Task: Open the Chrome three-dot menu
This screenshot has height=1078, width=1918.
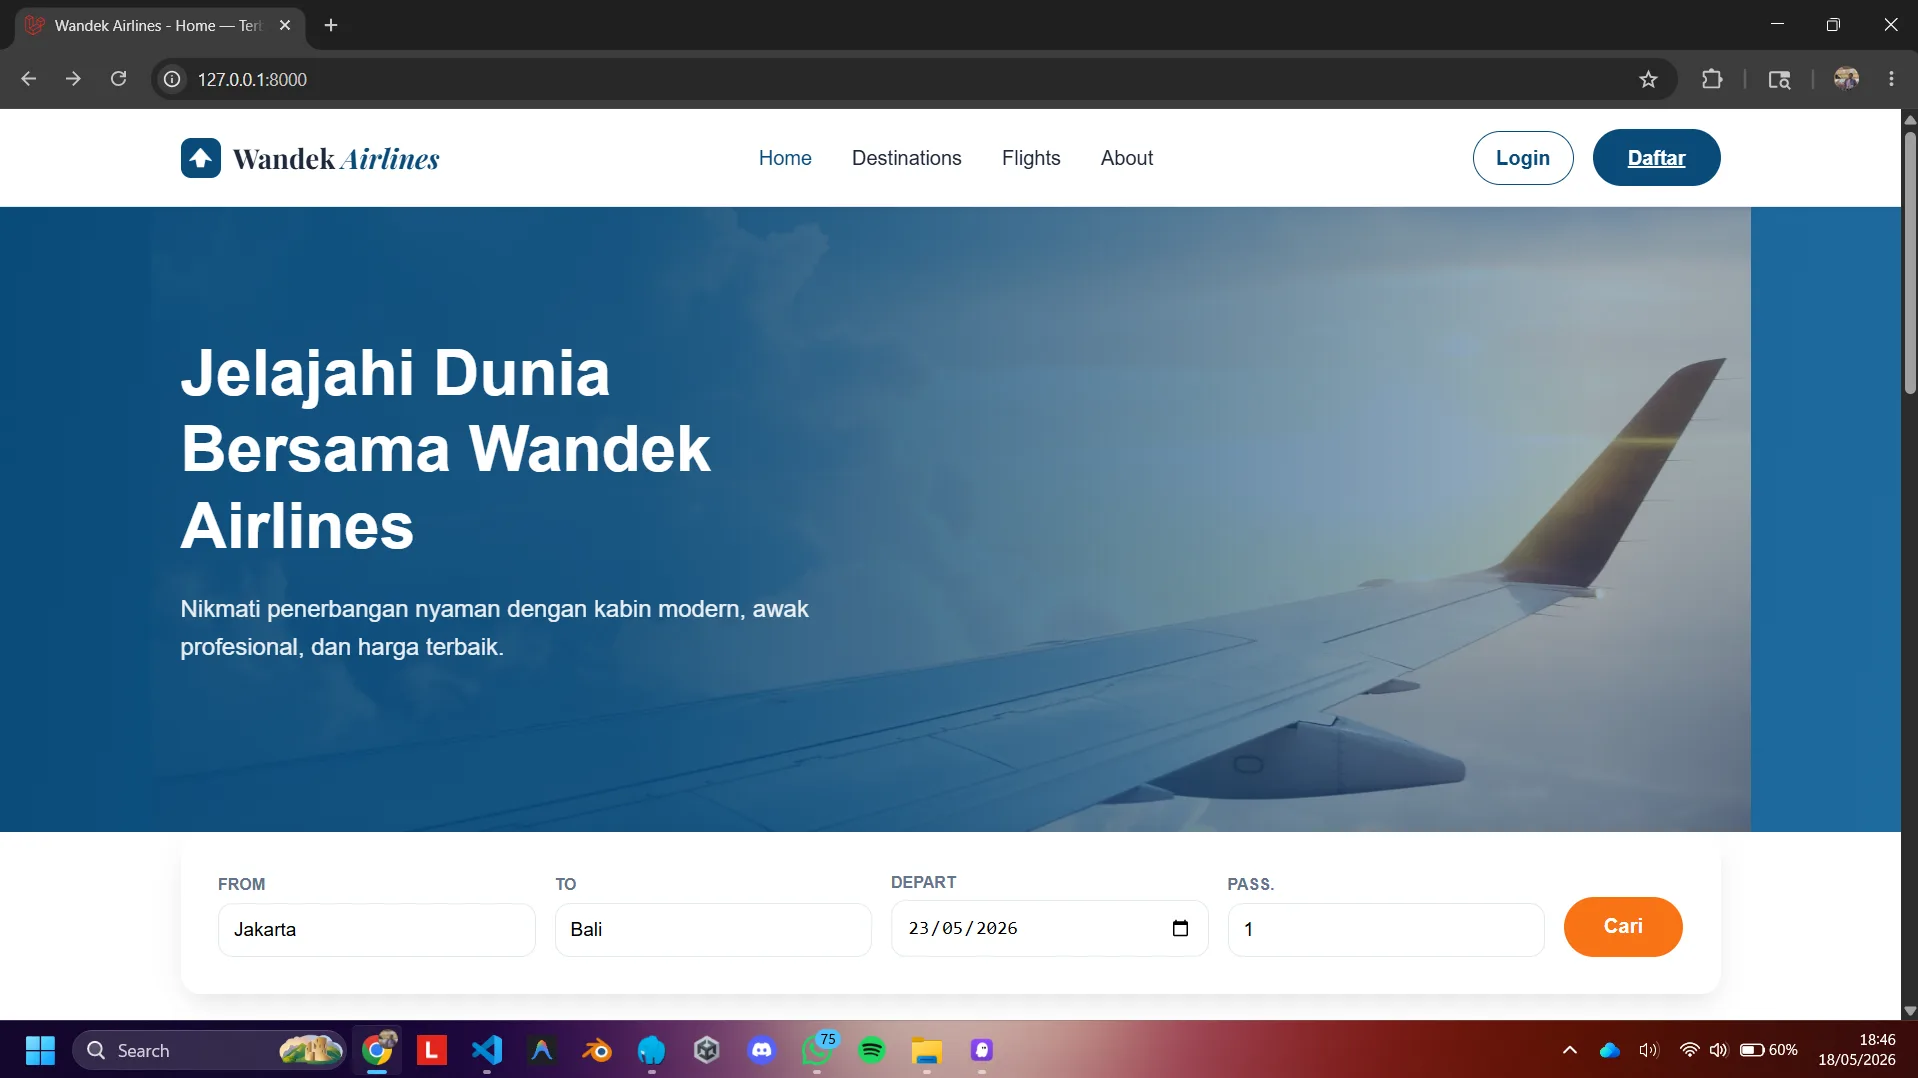Action: (x=1891, y=79)
